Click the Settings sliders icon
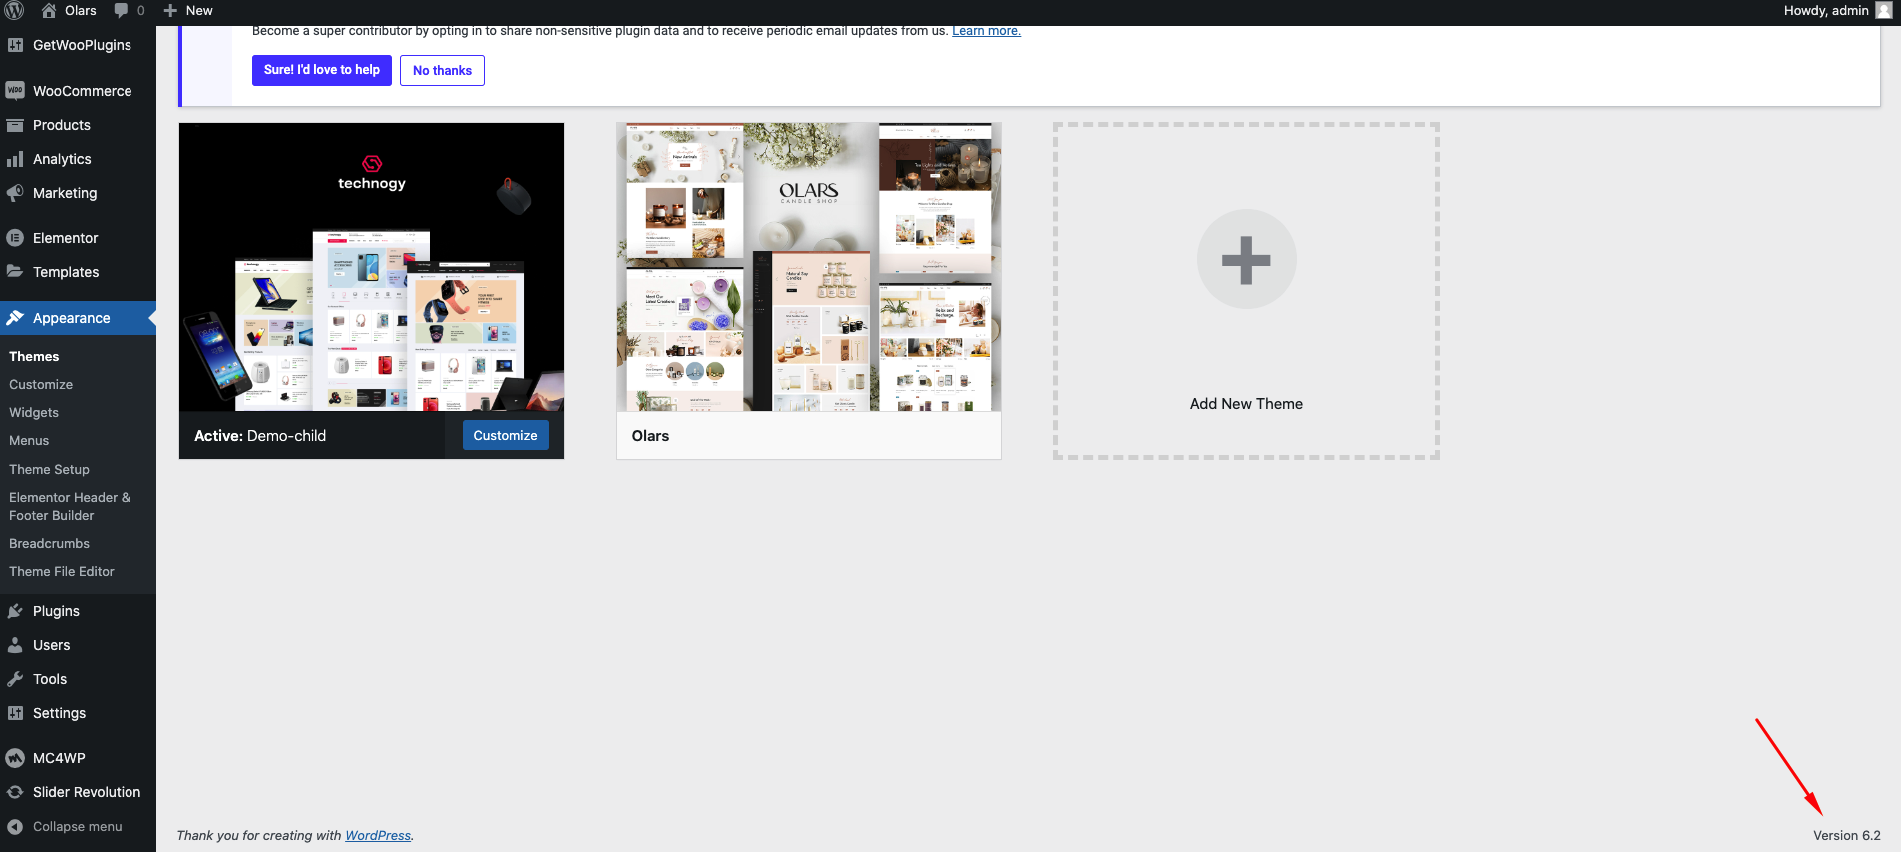 [15, 713]
